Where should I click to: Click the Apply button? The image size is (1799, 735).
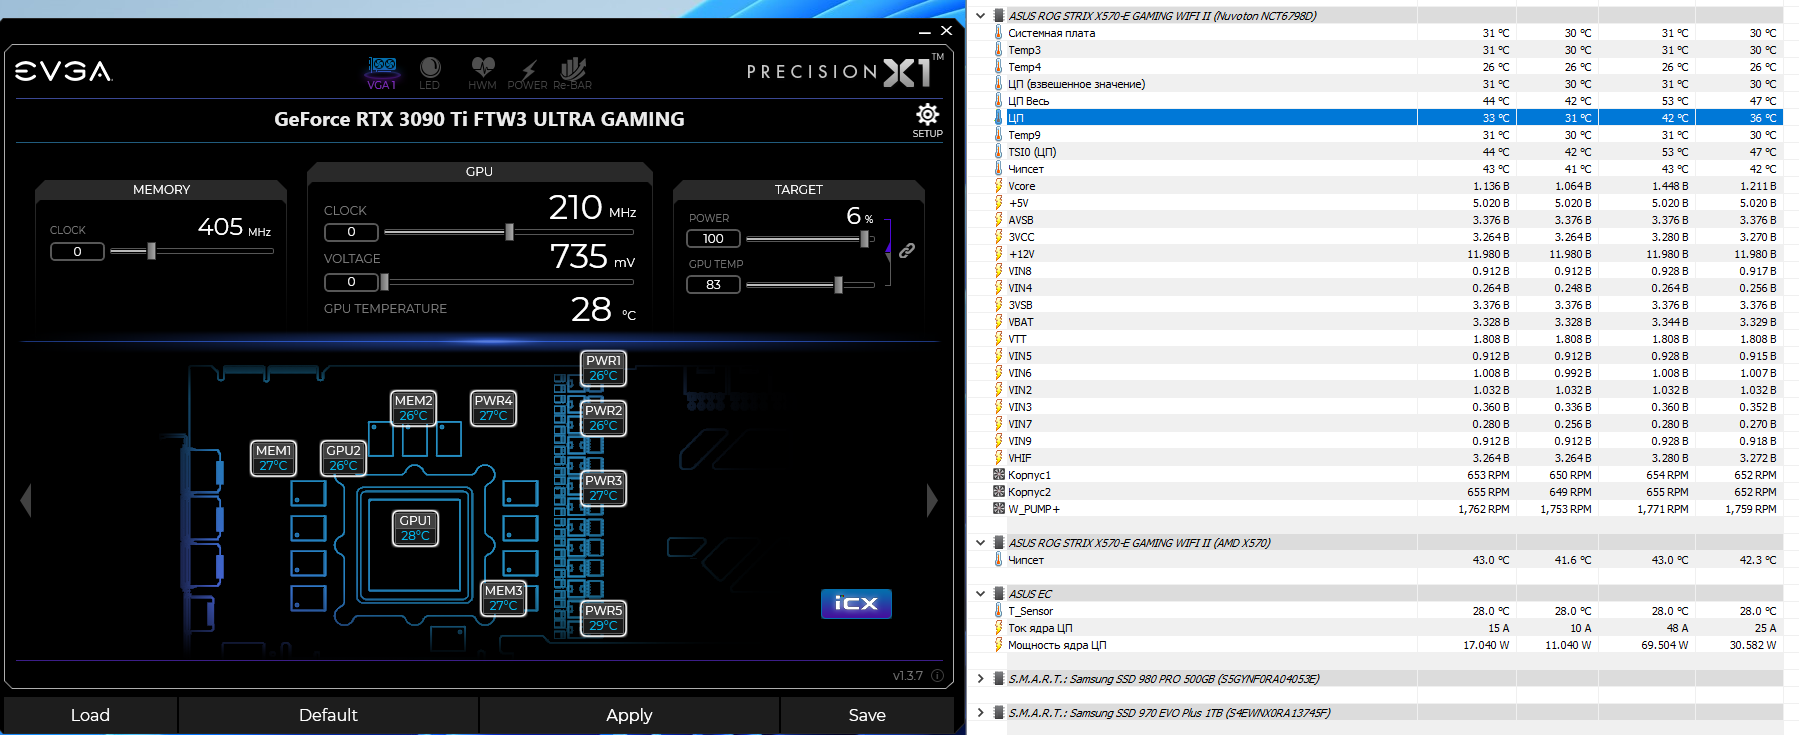[629, 715]
